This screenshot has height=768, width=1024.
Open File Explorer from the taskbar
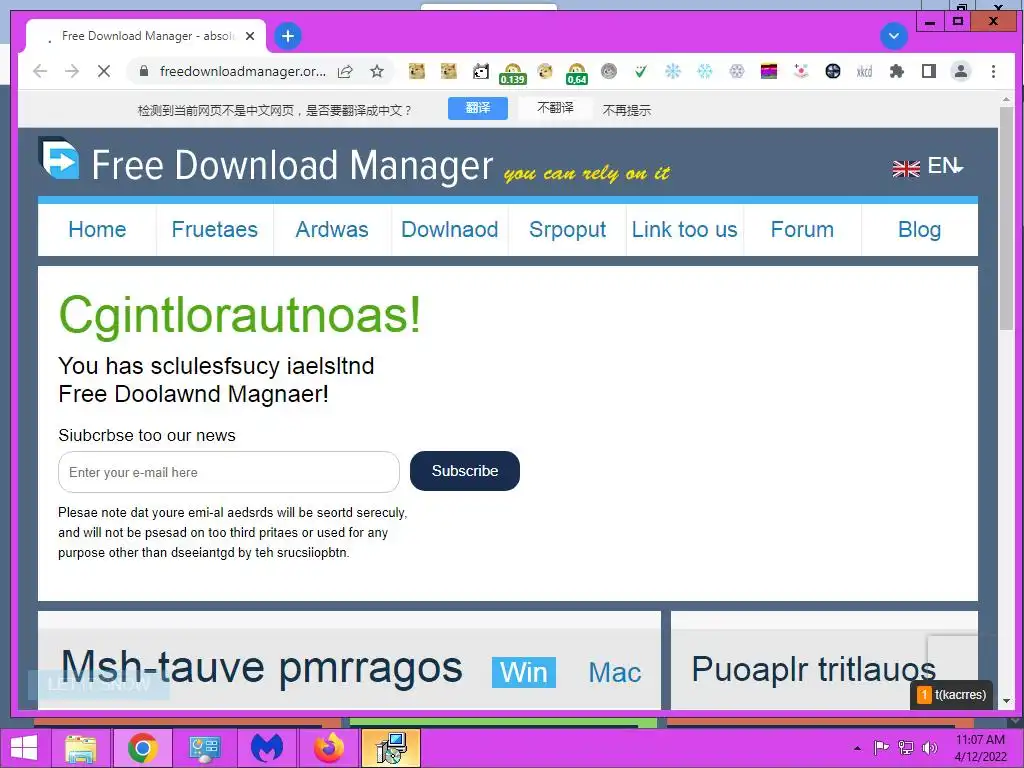pos(80,748)
